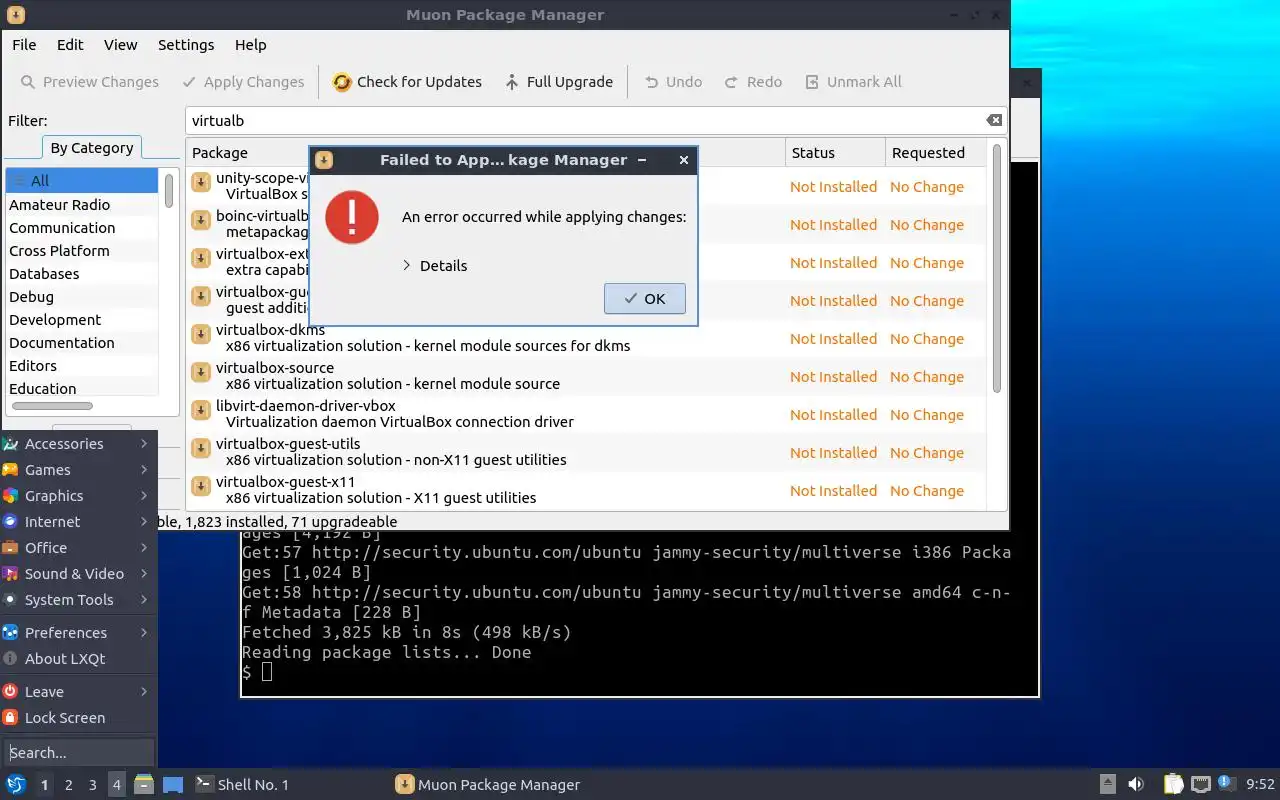Screen dimensions: 1280x800
Task: Select the By Category tab
Action: click(92, 148)
